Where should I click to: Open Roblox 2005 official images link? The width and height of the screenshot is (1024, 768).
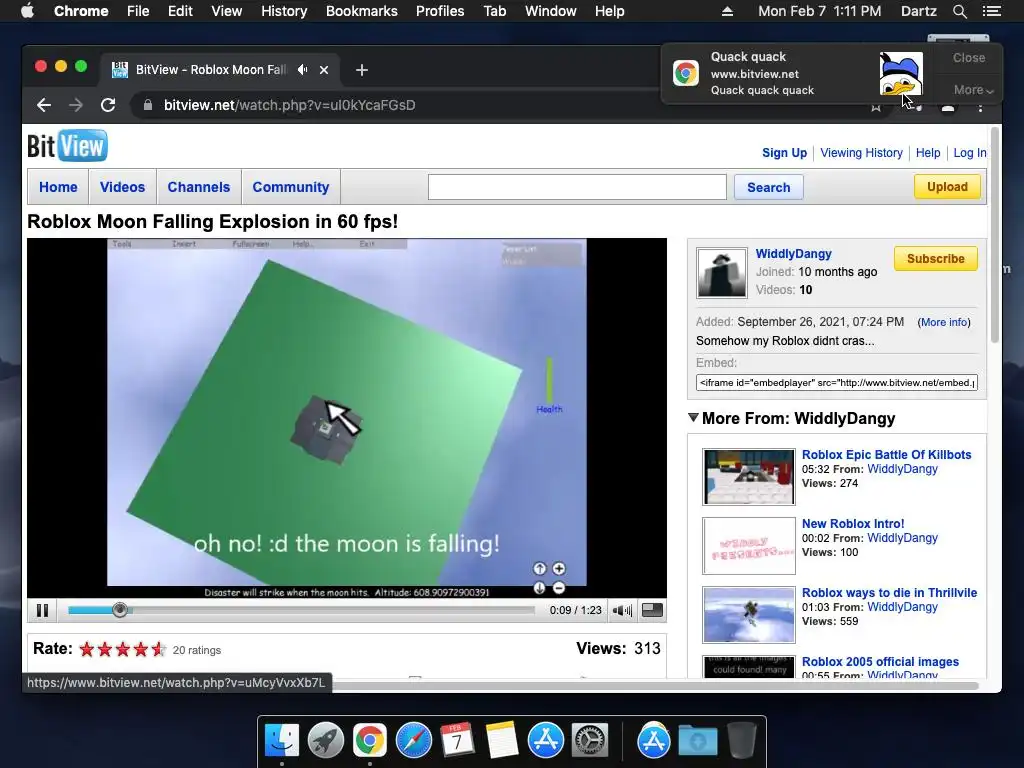click(880, 662)
